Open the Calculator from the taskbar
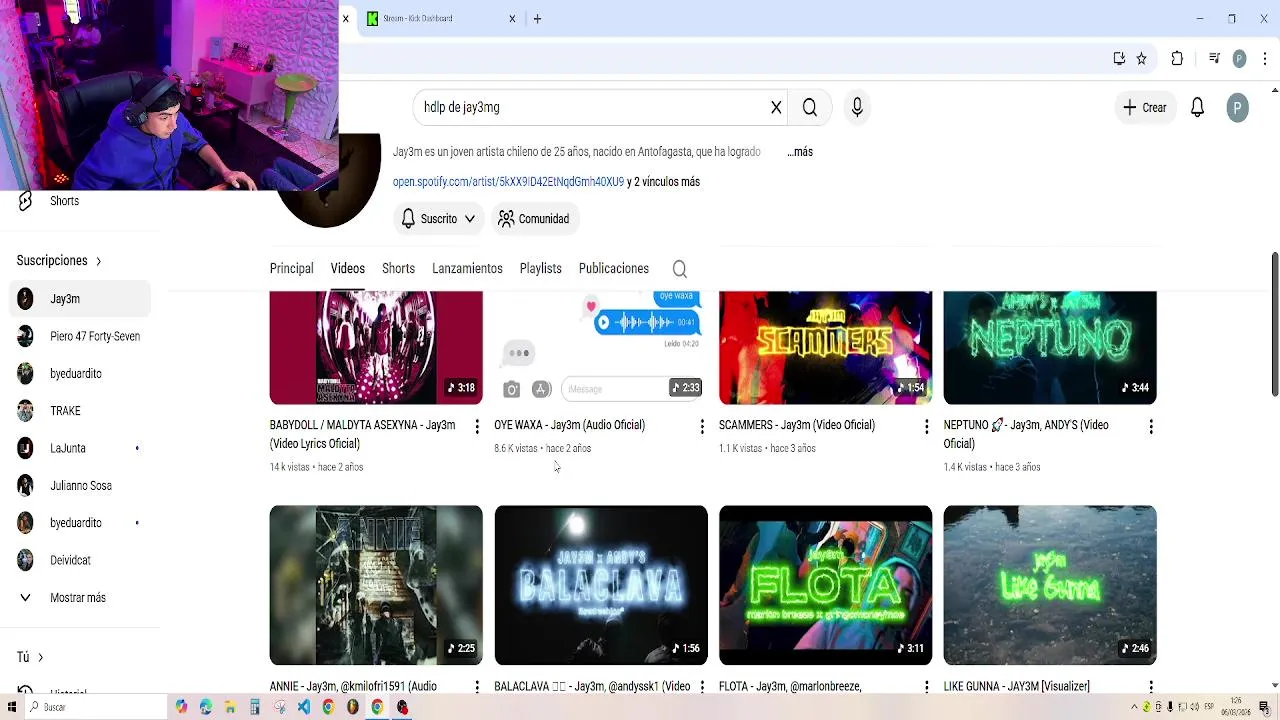1280x720 pixels. 255,707
